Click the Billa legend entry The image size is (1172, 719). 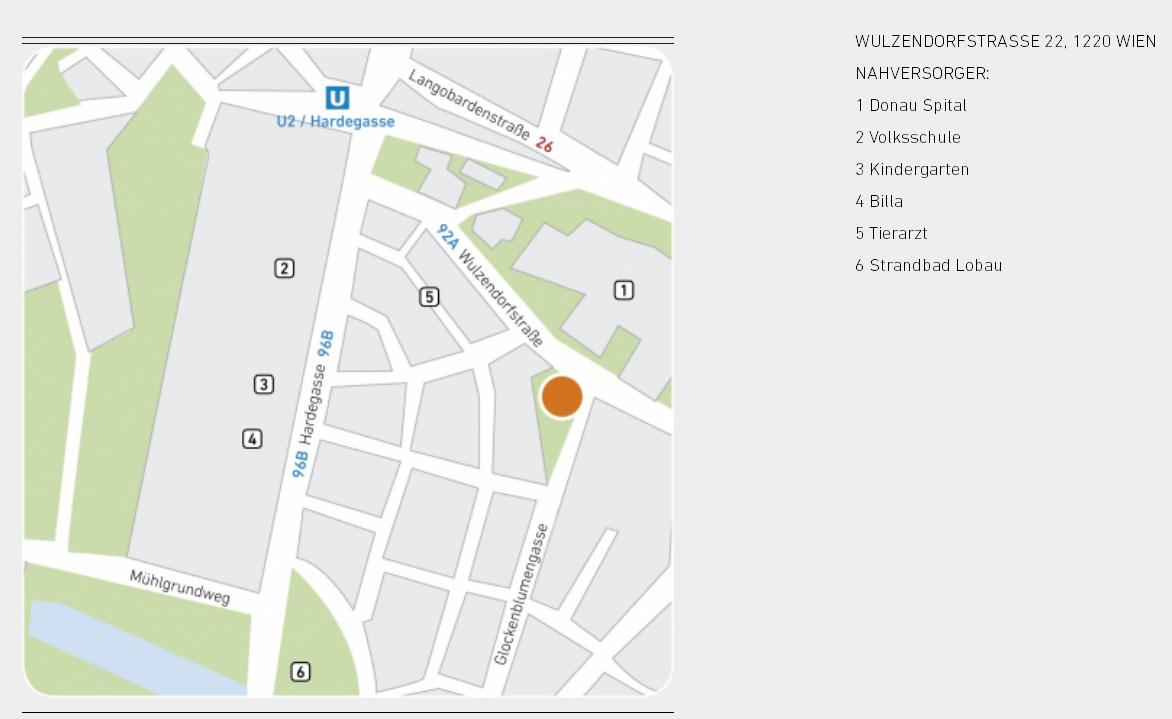879,201
